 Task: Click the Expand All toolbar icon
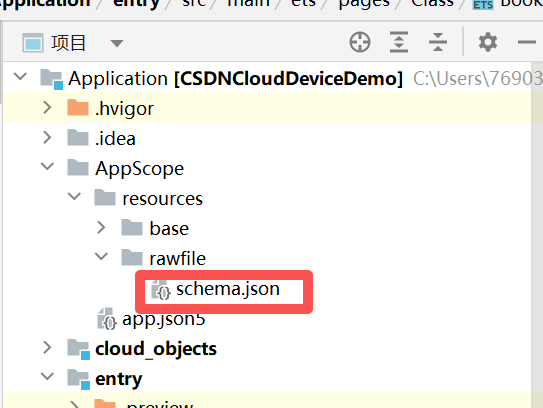399,42
